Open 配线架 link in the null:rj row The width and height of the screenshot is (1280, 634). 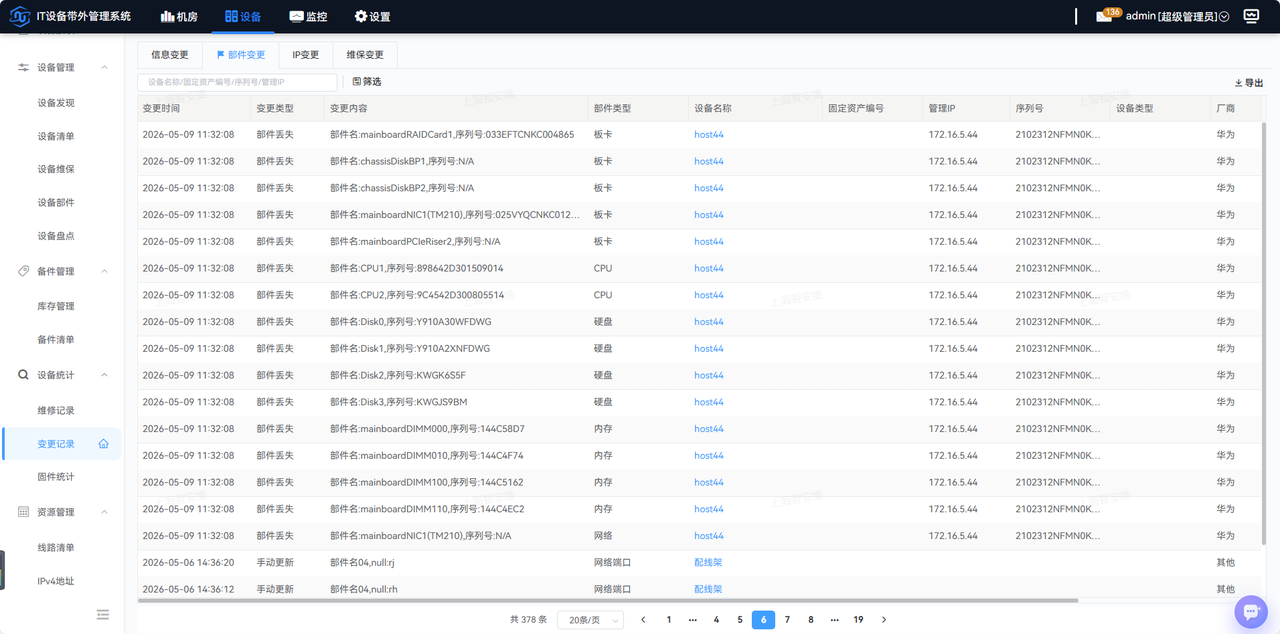click(x=708, y=563)
